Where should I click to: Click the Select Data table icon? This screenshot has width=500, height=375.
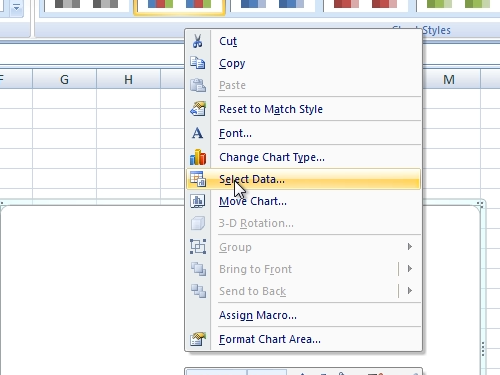point(198,179)
